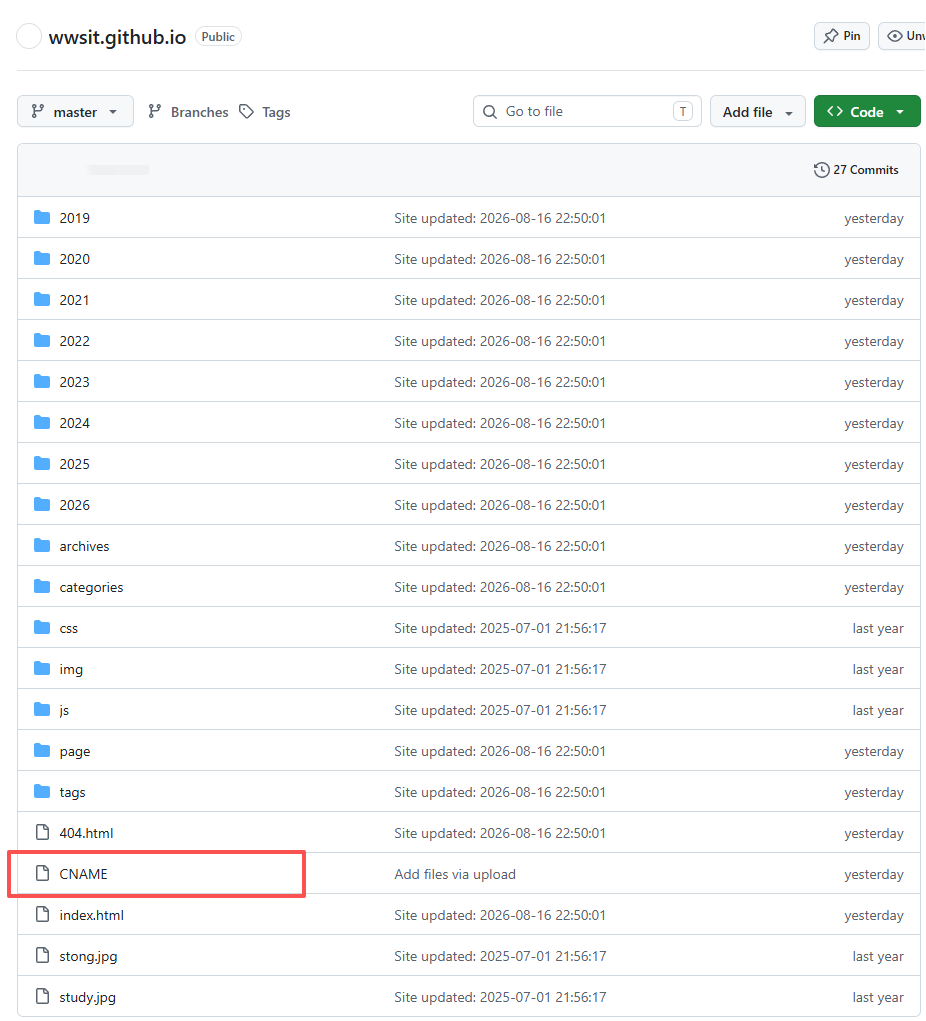The width and height of the screenshot is (926, 1021).
Task: Click the folder icon of 2025
Action: [x=42, y=464]
